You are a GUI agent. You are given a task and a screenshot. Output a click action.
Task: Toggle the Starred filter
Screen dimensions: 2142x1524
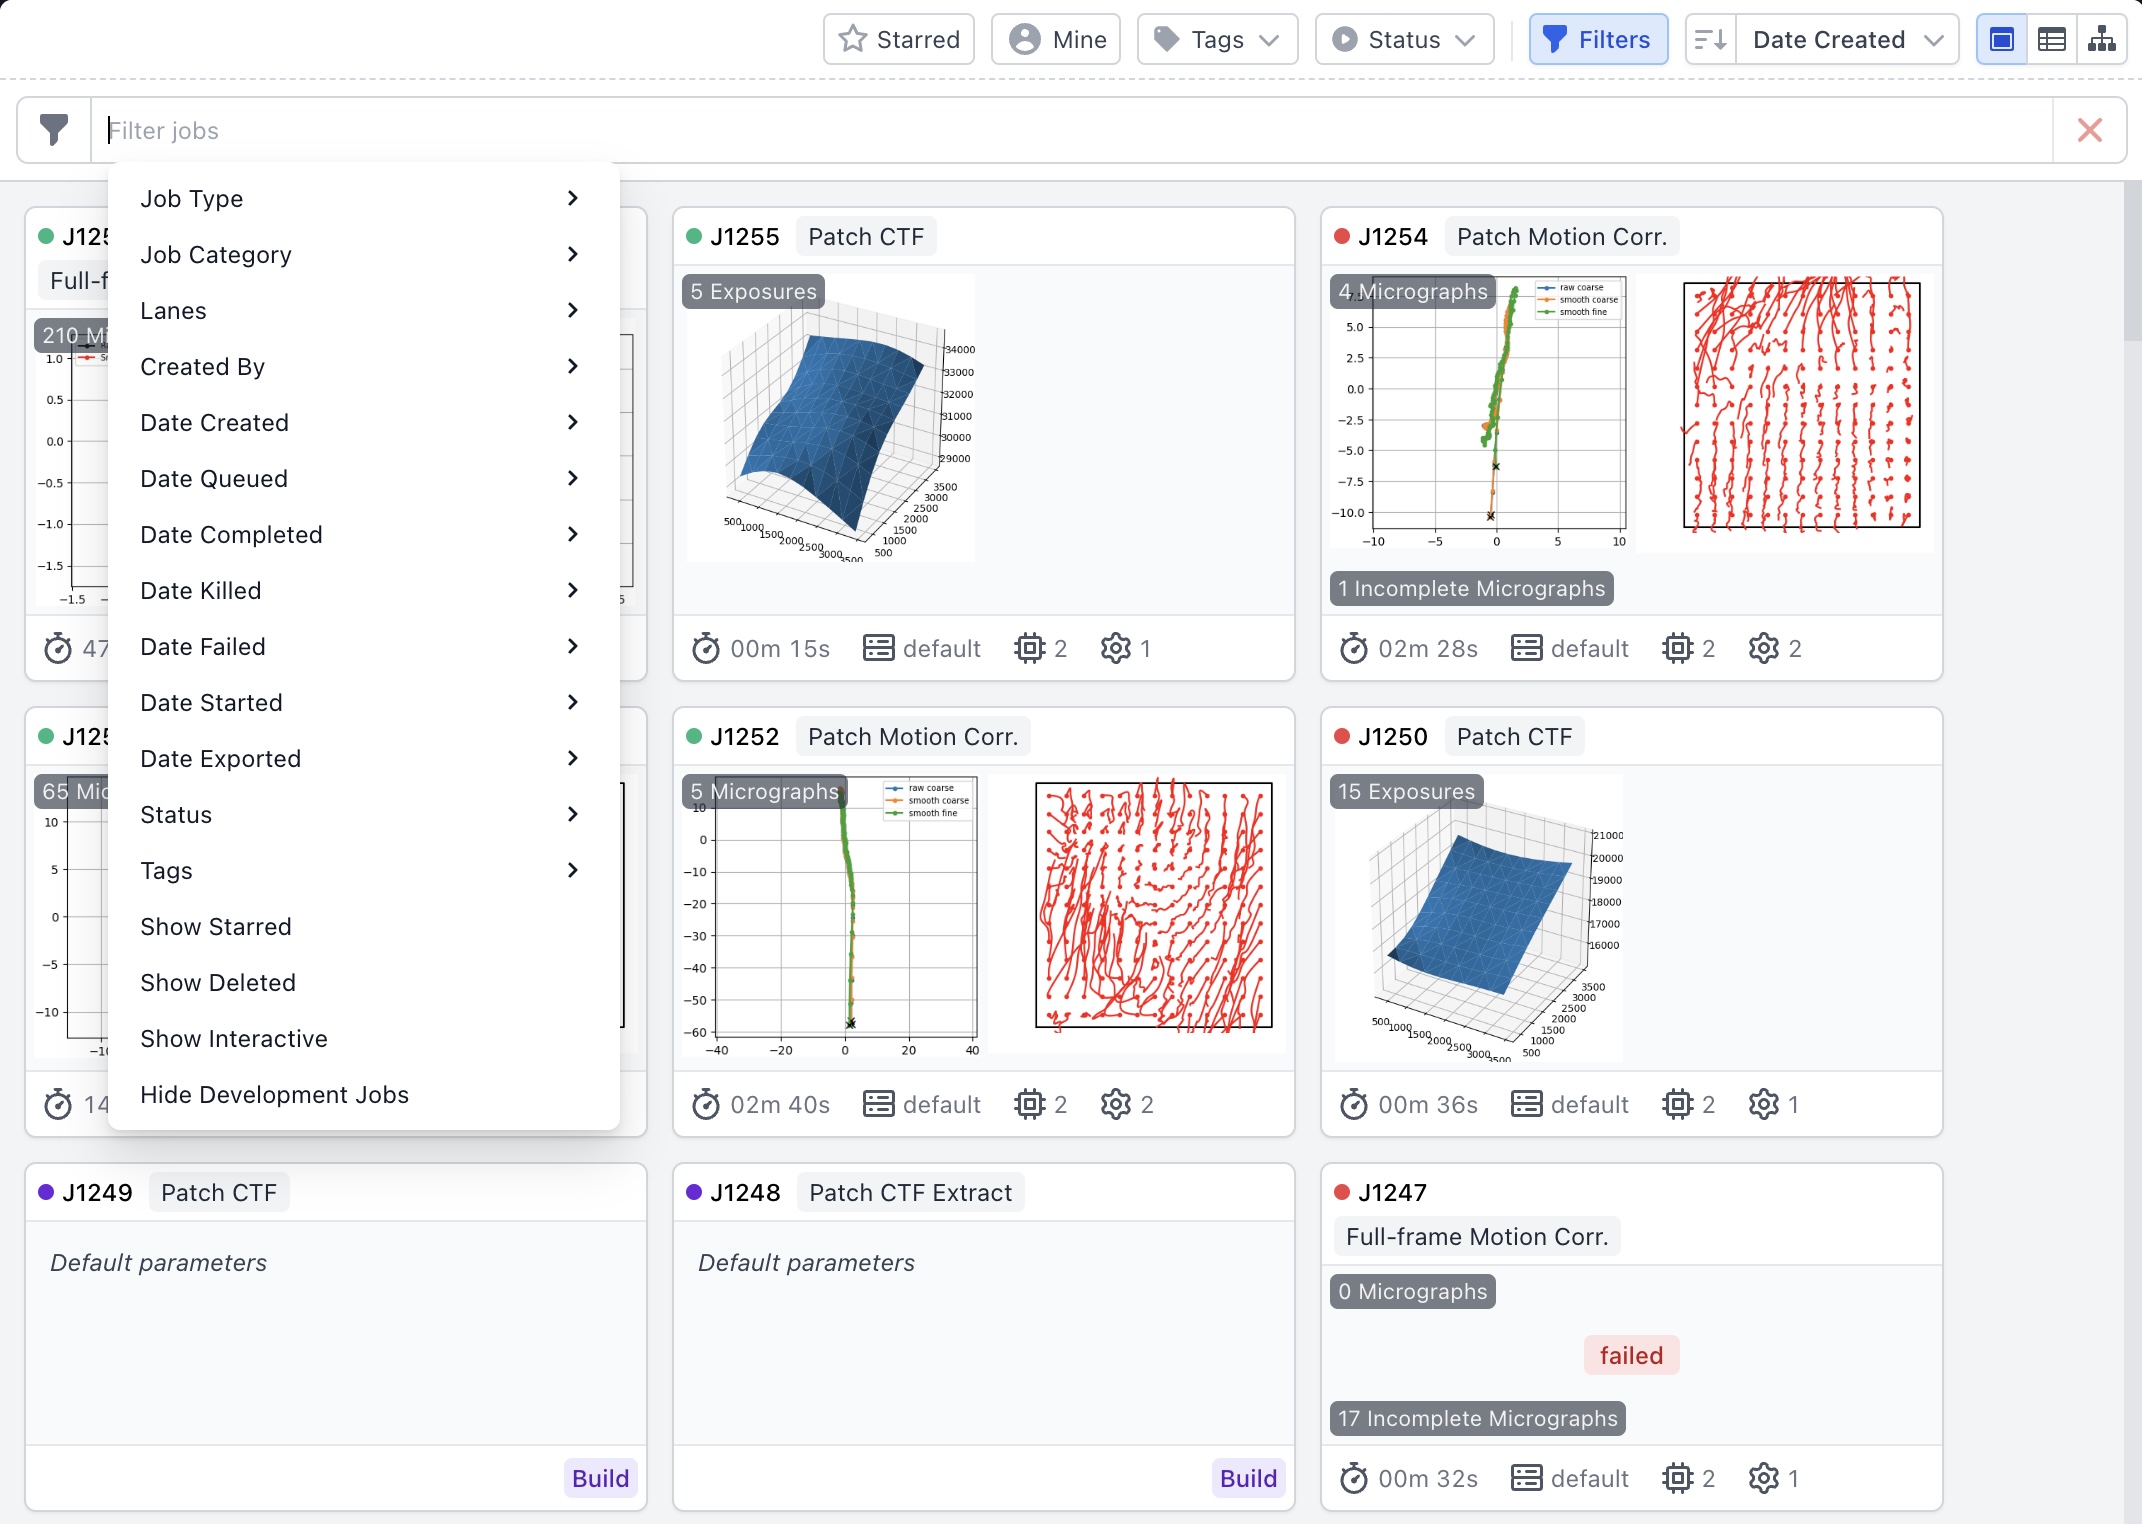coord(898,40)
